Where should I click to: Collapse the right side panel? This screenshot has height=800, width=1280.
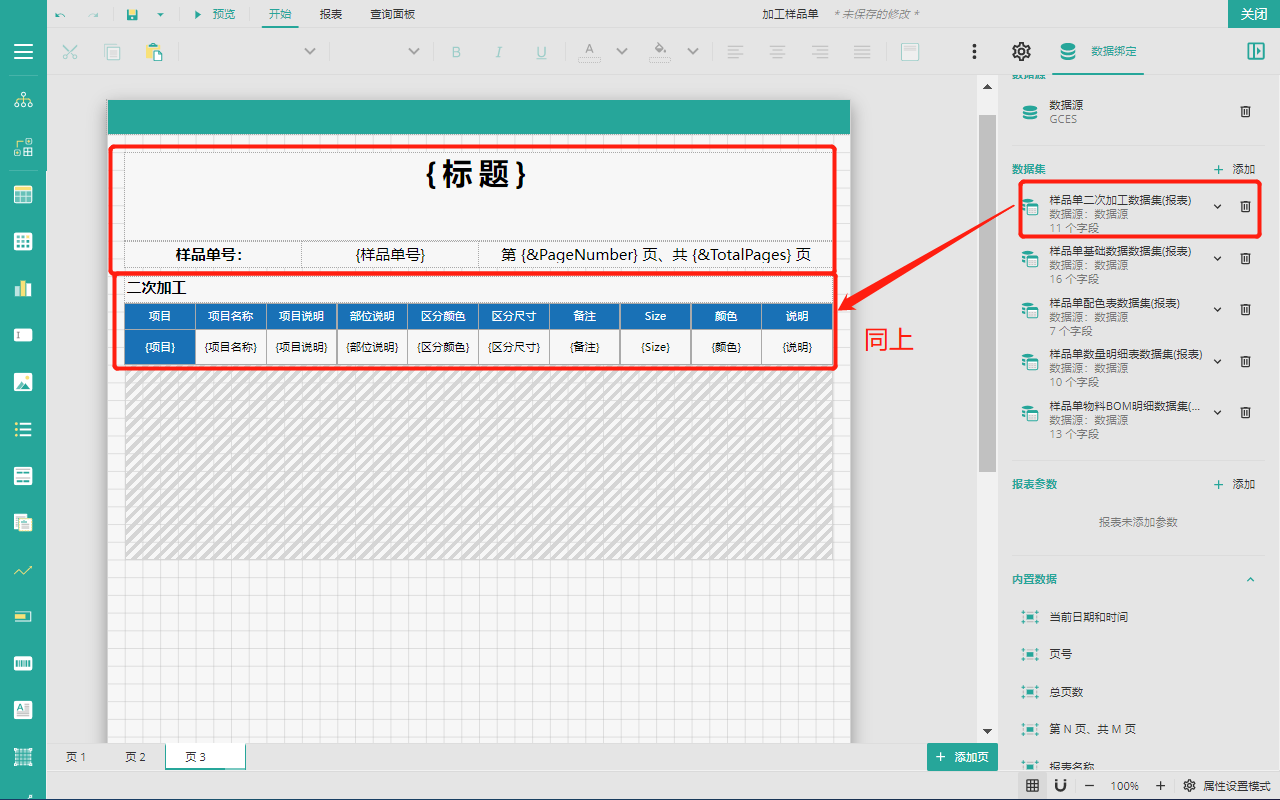[x=1255, y=52]
